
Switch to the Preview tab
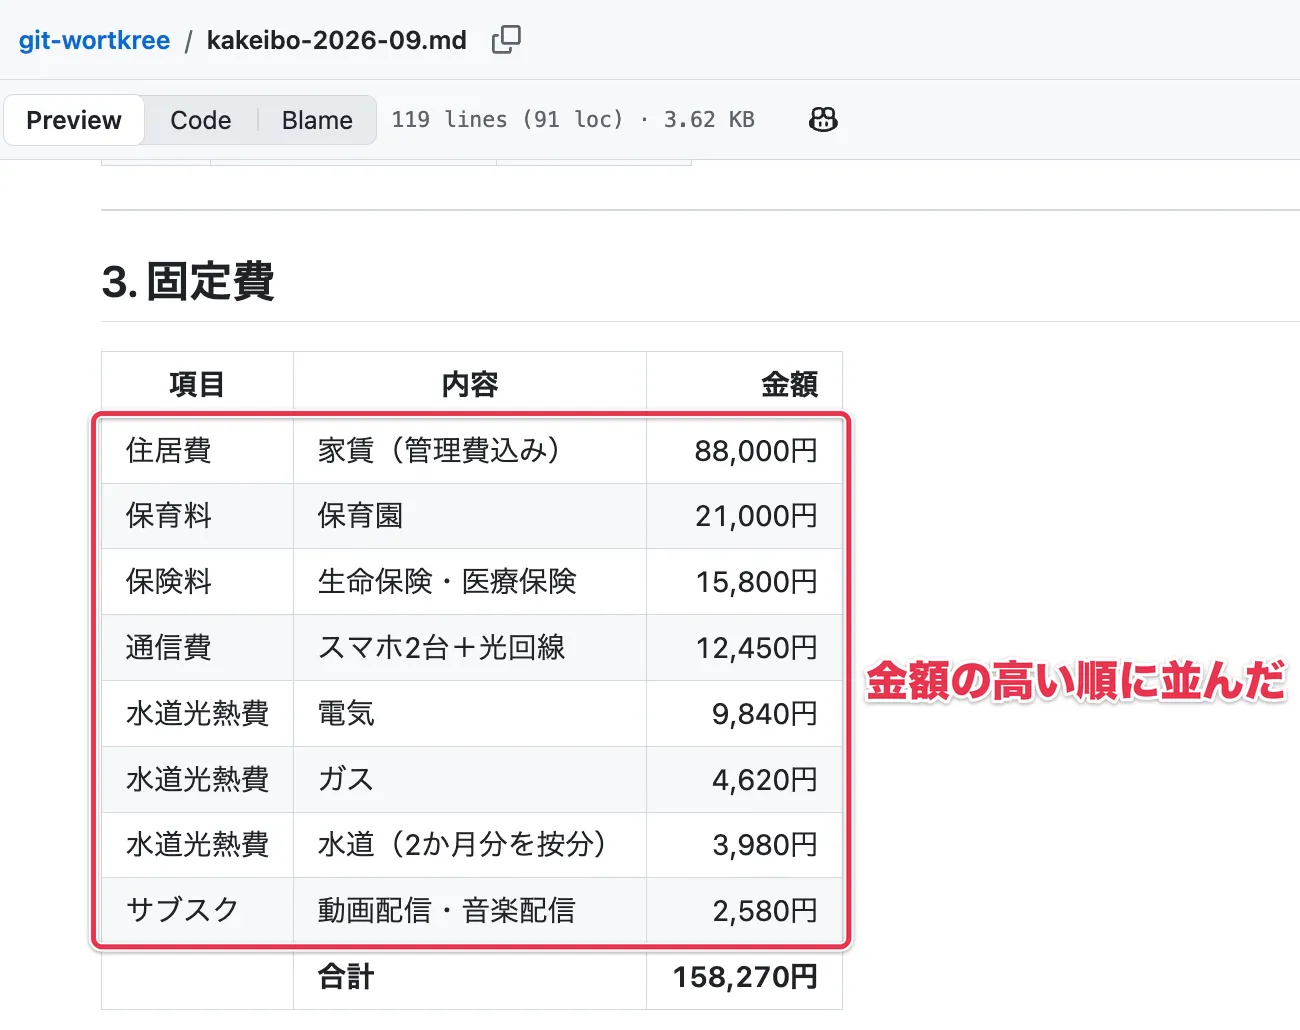coord(74,120)
